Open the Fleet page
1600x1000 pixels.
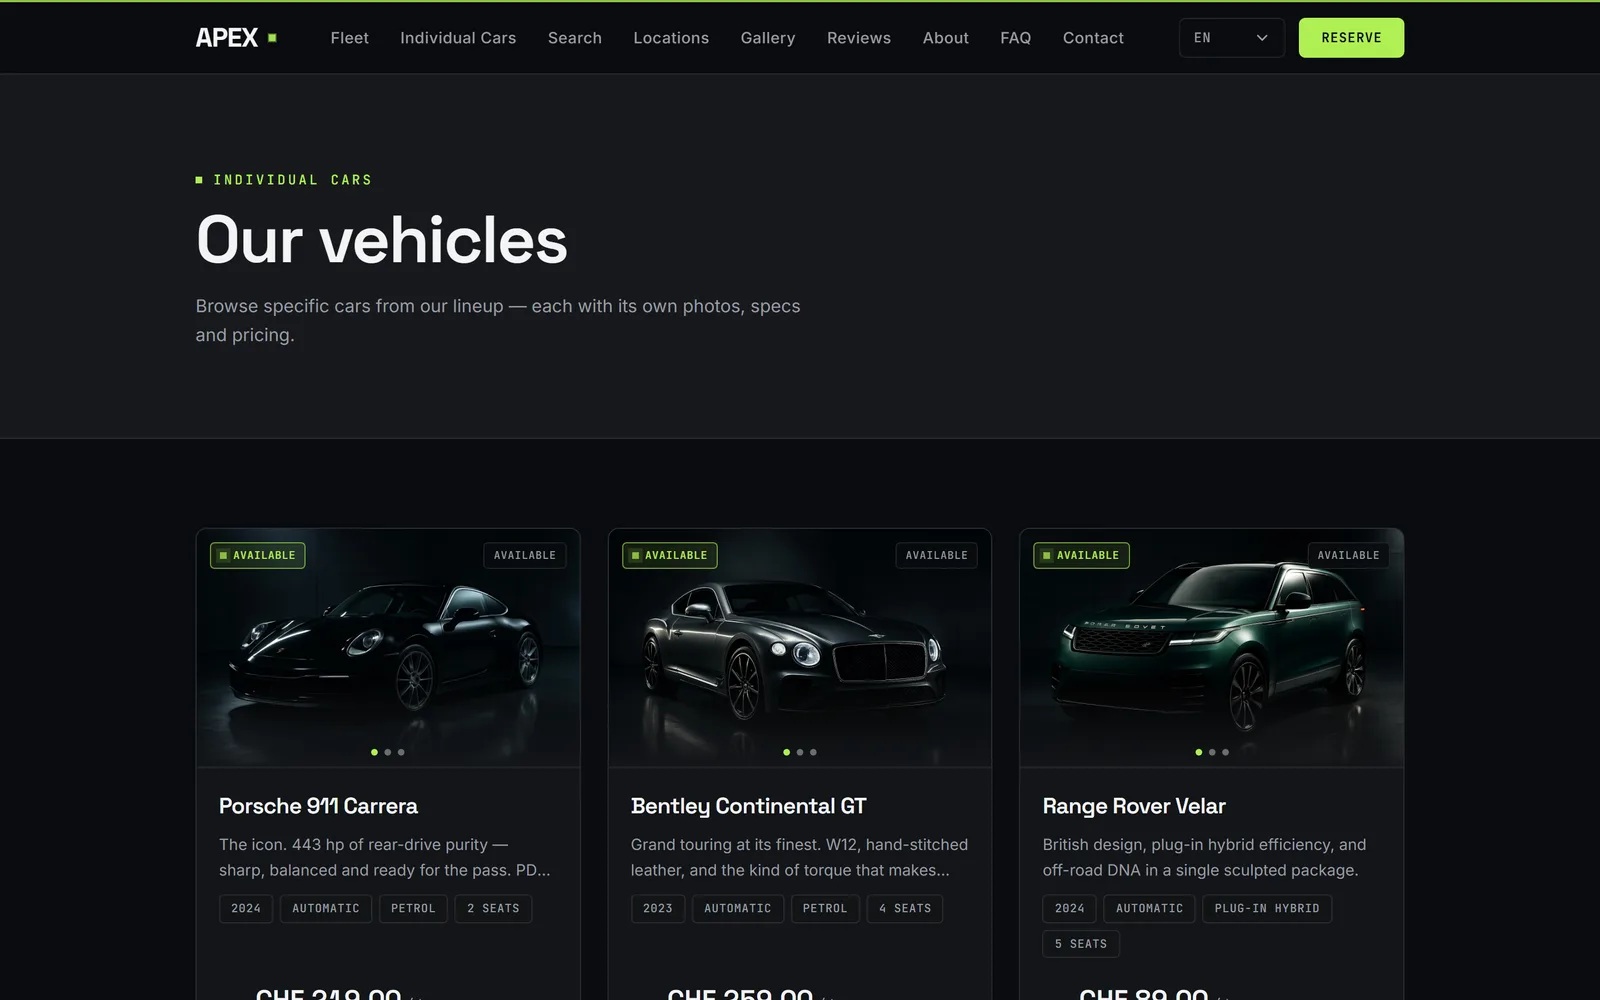pos(349,38)
